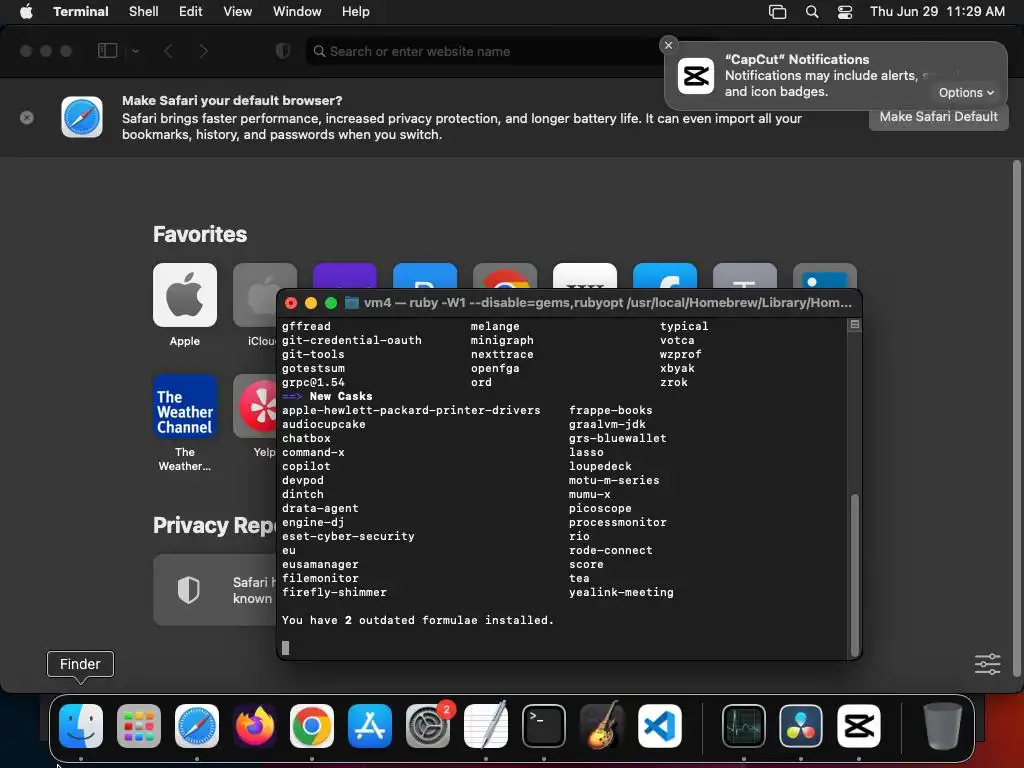1024x768 pixels.
Task: Click the date and time in menu bar
Action: pos(937,11)
